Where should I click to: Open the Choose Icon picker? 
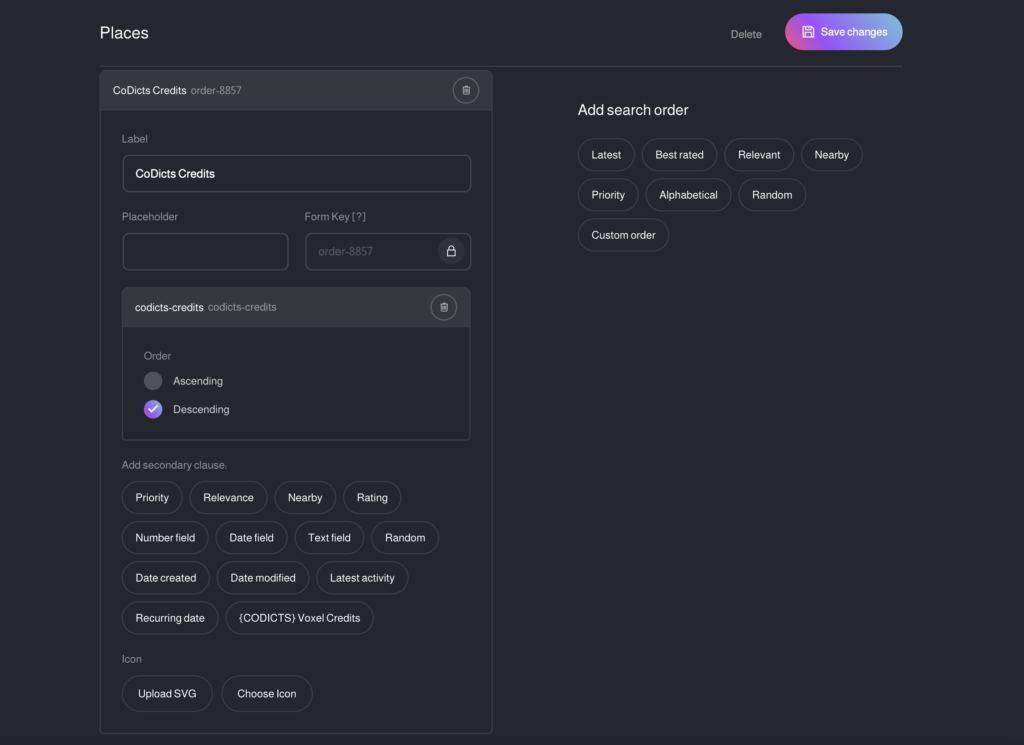tap(266, 693)
